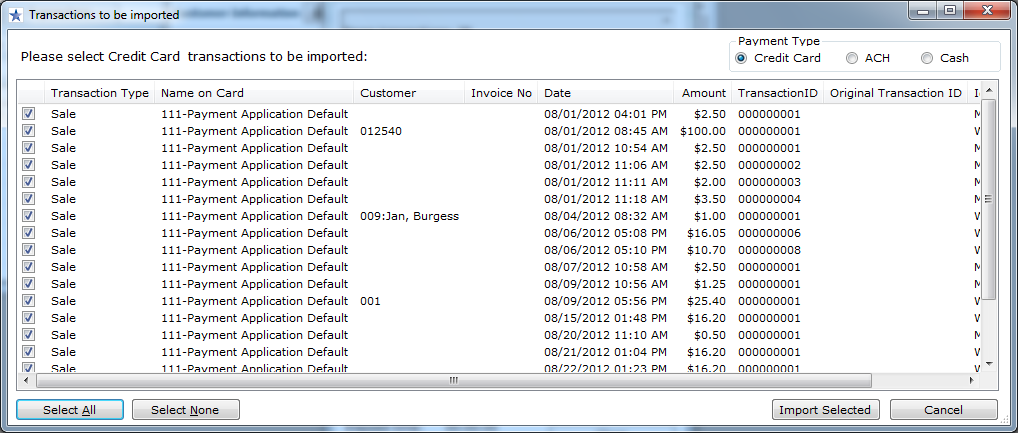Click the star icon in title bar
1018x433 pixels.
[14, 15]
